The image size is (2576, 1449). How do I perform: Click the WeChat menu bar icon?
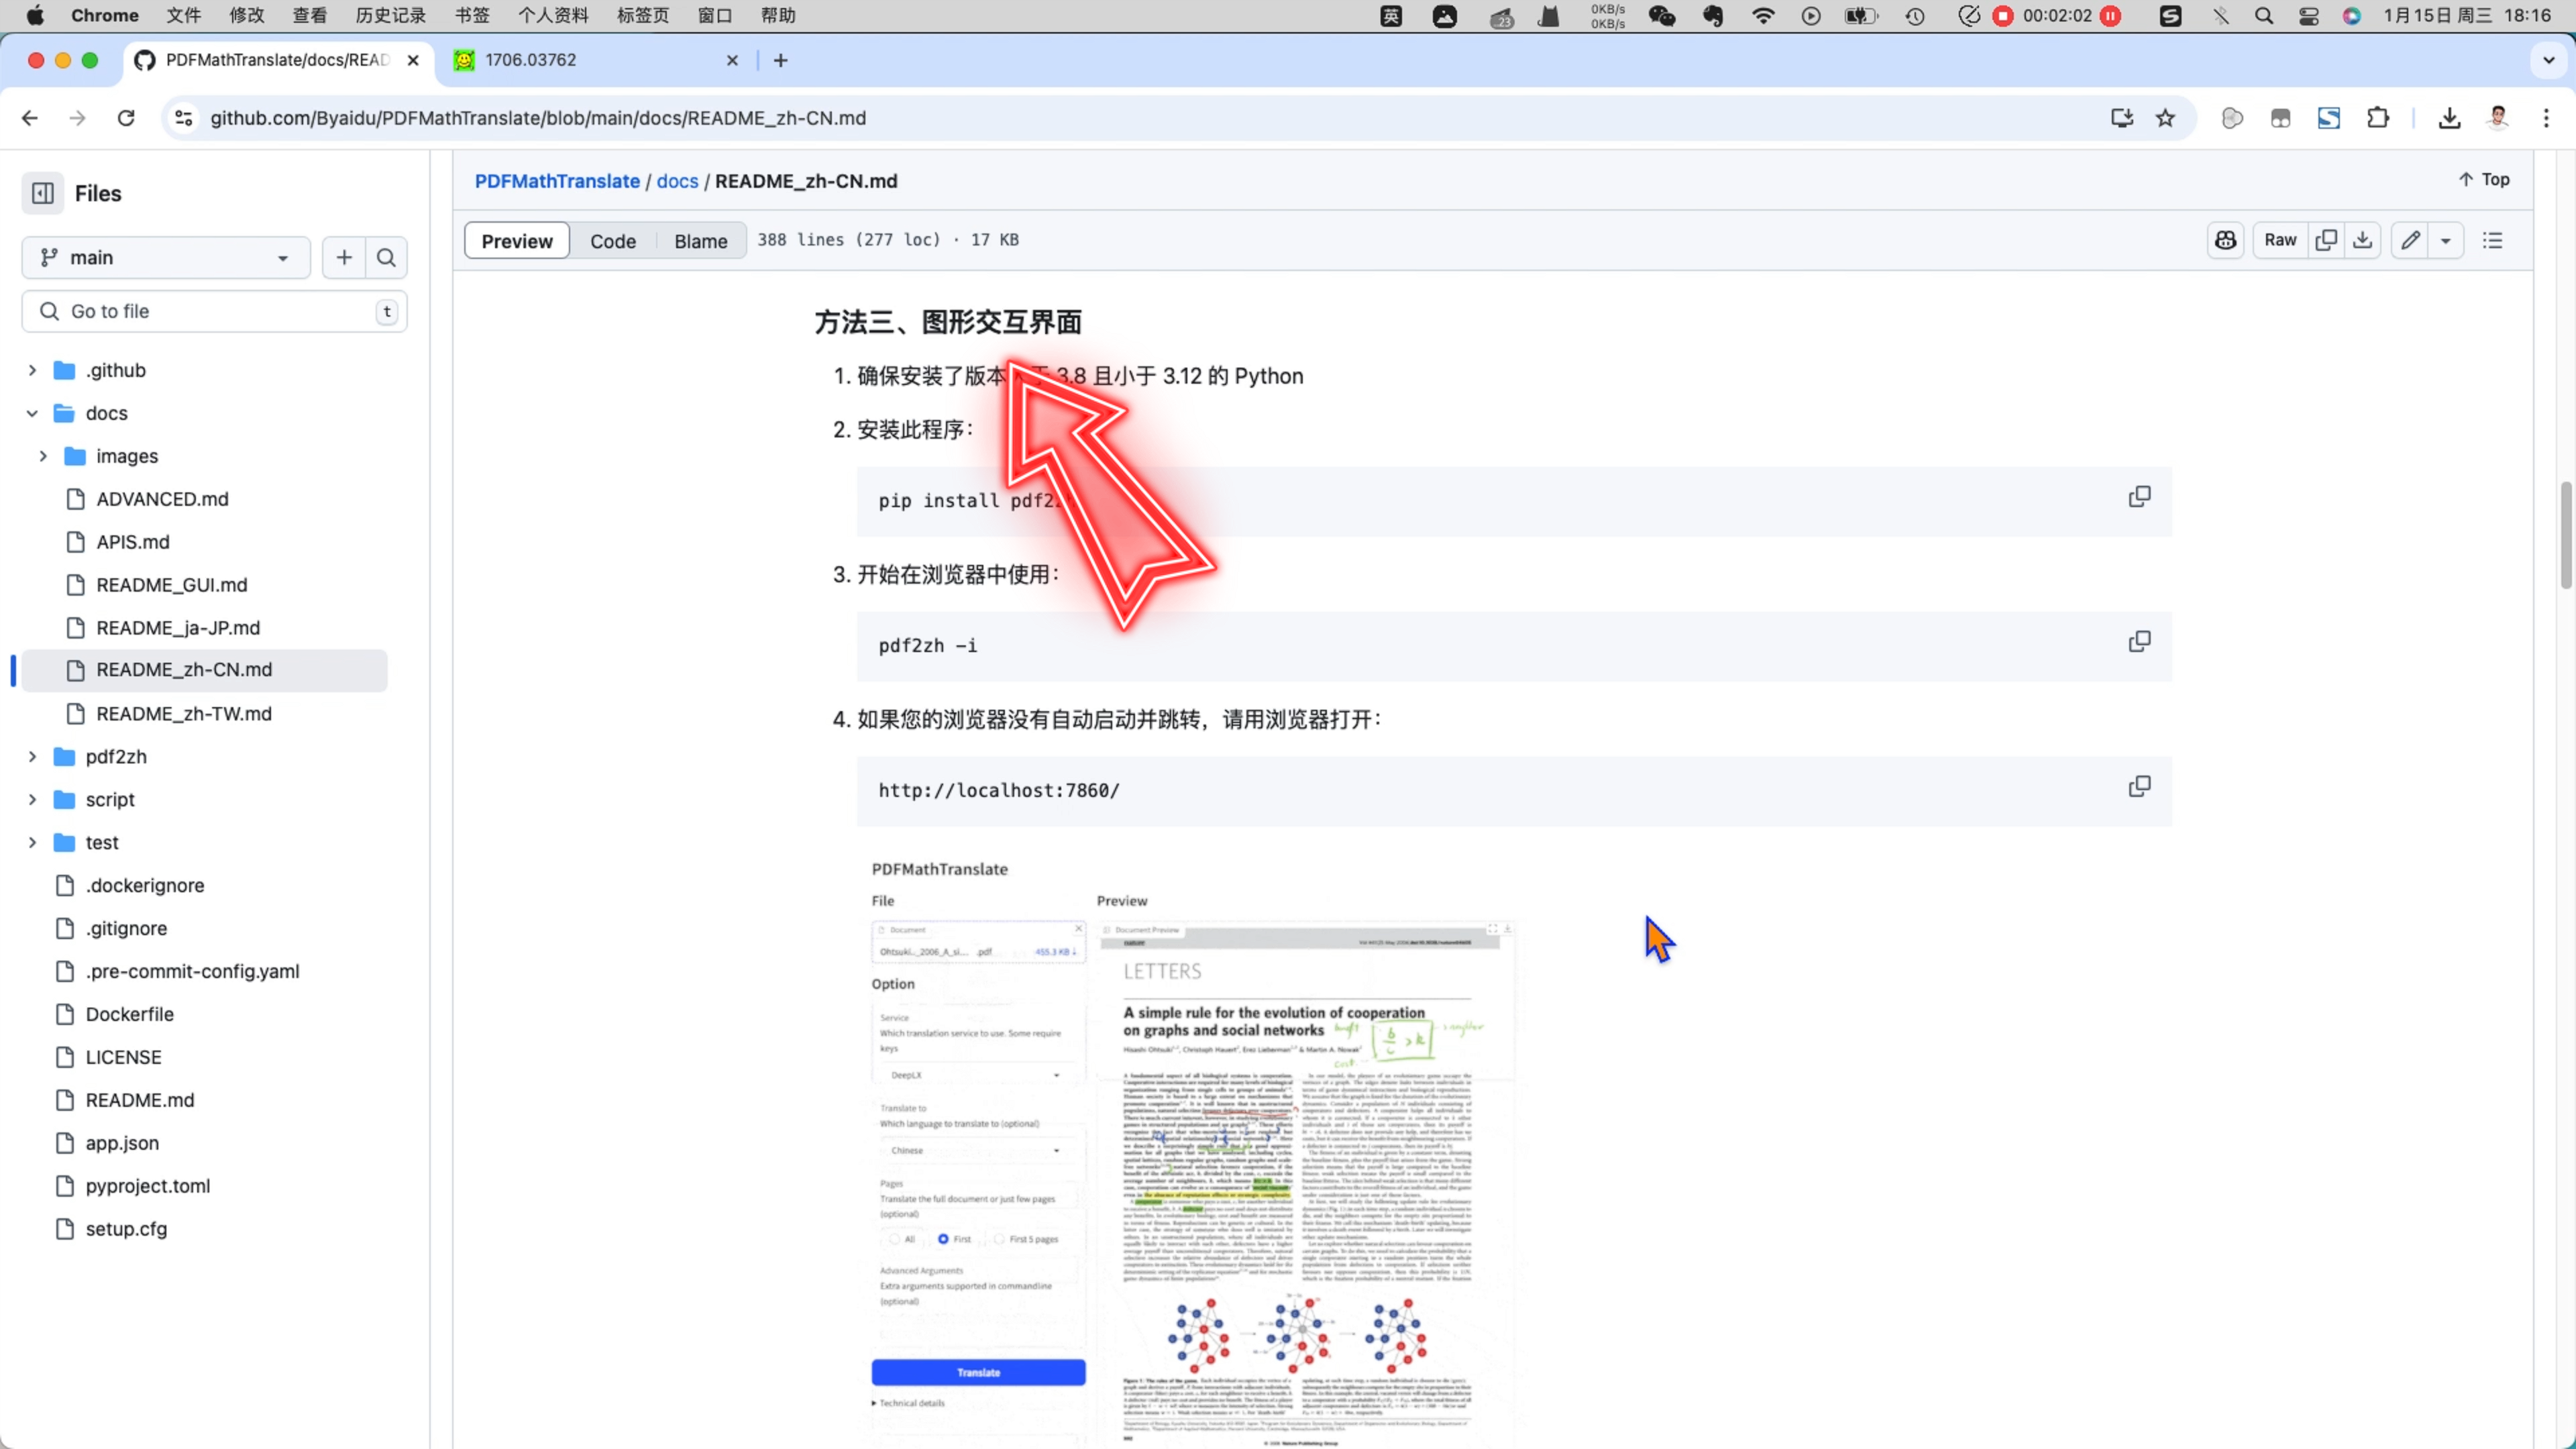tap(1662, 16)
